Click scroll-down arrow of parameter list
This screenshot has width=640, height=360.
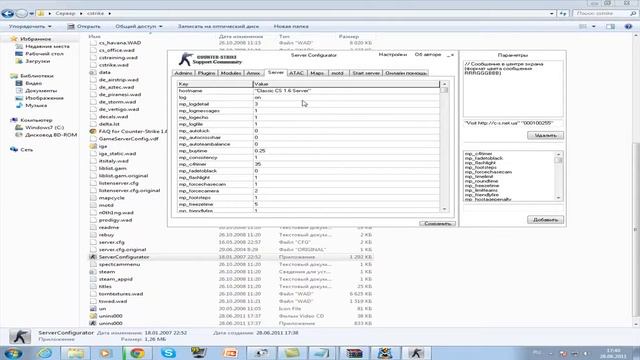(558, 198)
